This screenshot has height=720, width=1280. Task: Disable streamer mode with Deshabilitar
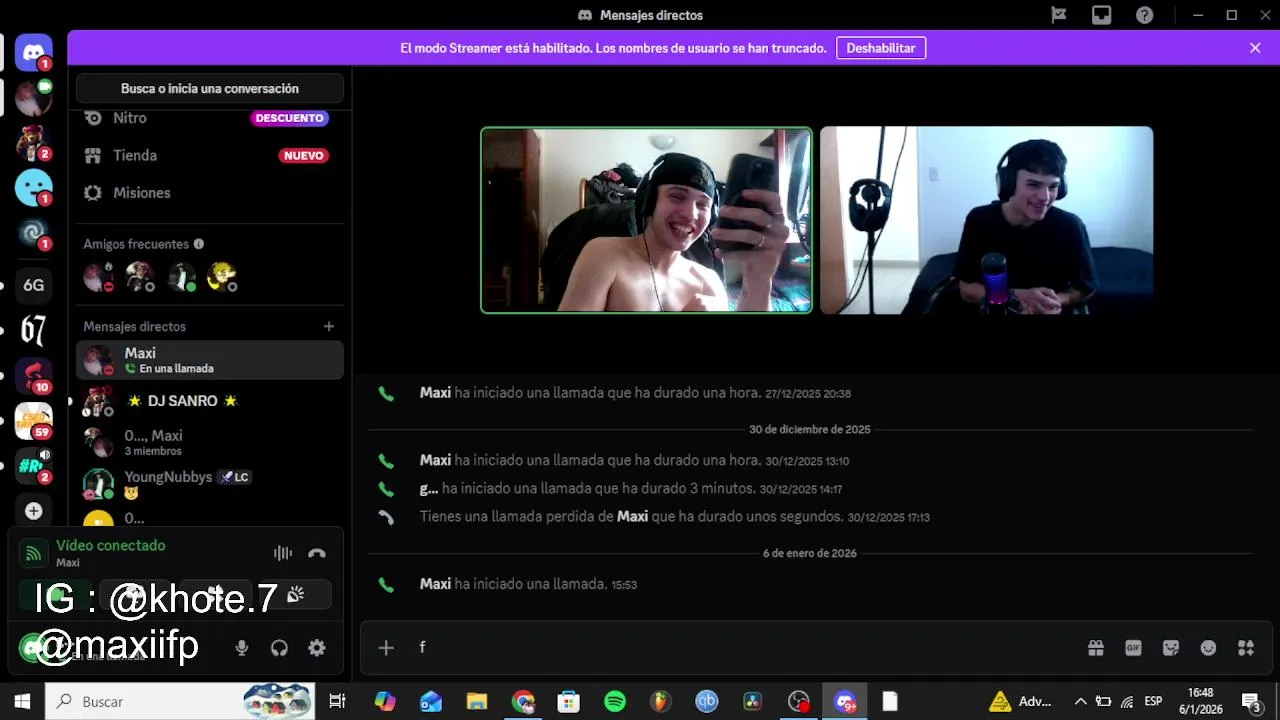881,48
